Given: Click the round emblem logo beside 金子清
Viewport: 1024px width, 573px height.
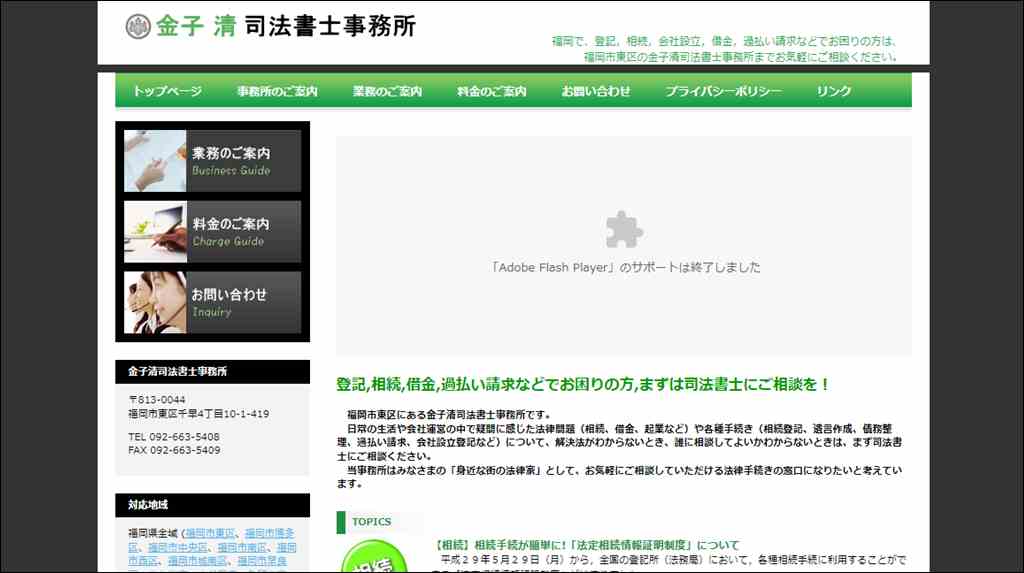Looking at the screenshot, I should tap(138, 27).
